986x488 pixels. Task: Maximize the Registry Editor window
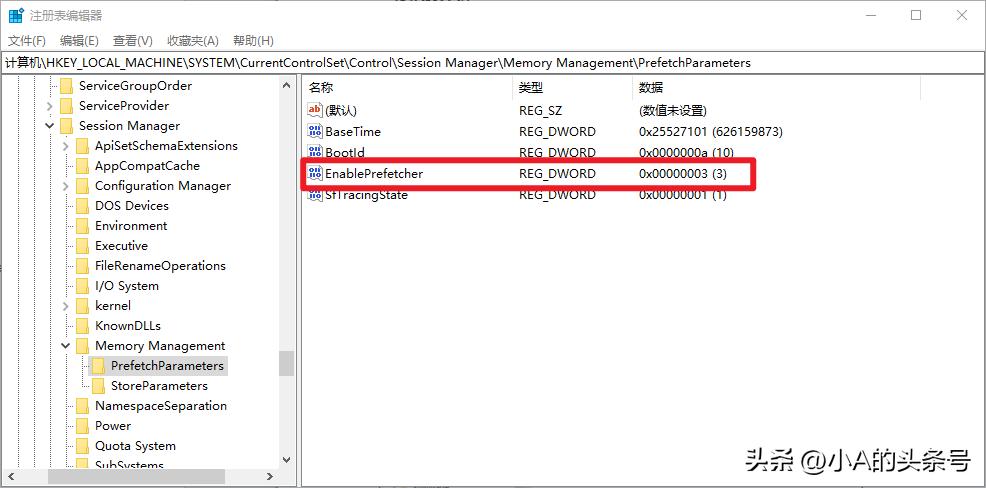tap(916, 16)
